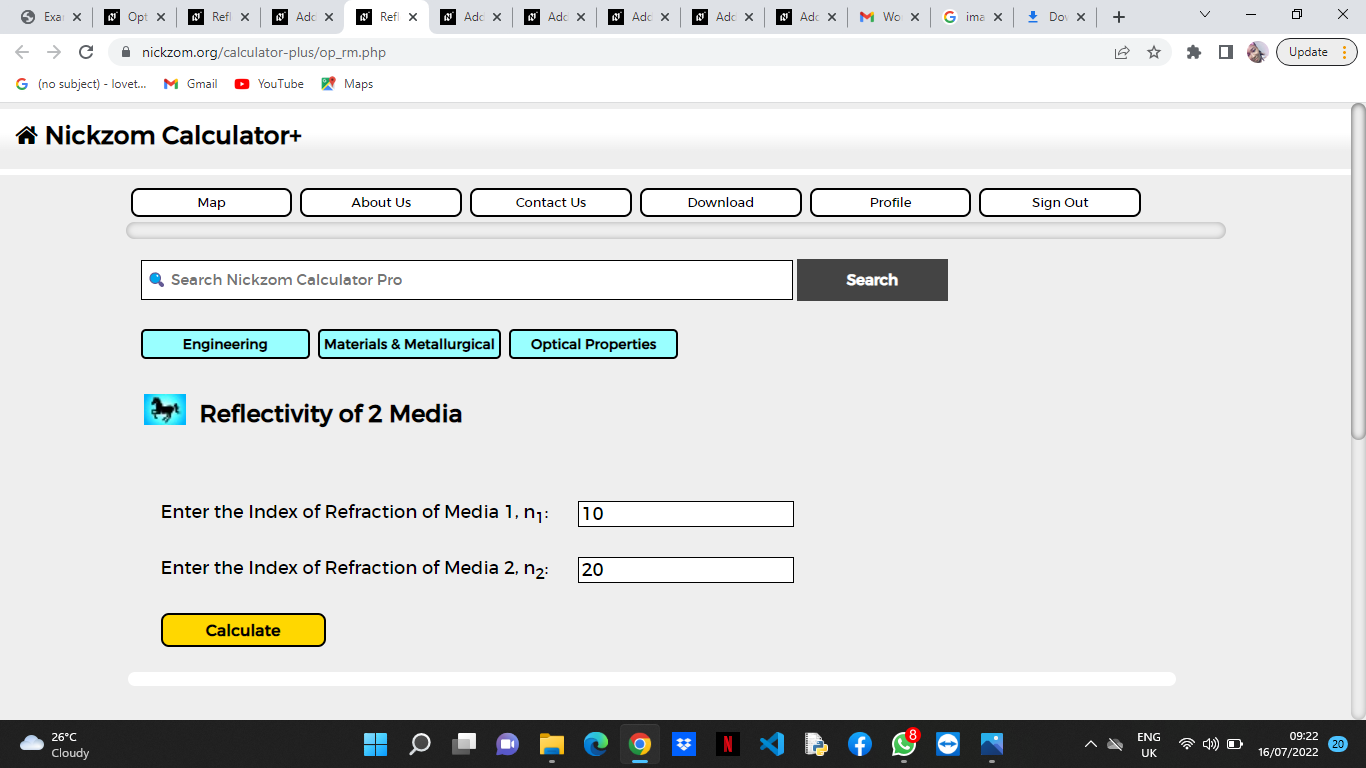Open the Chrome extensions puzzle icon
1366x768 pixels.
coord(1193,52)
